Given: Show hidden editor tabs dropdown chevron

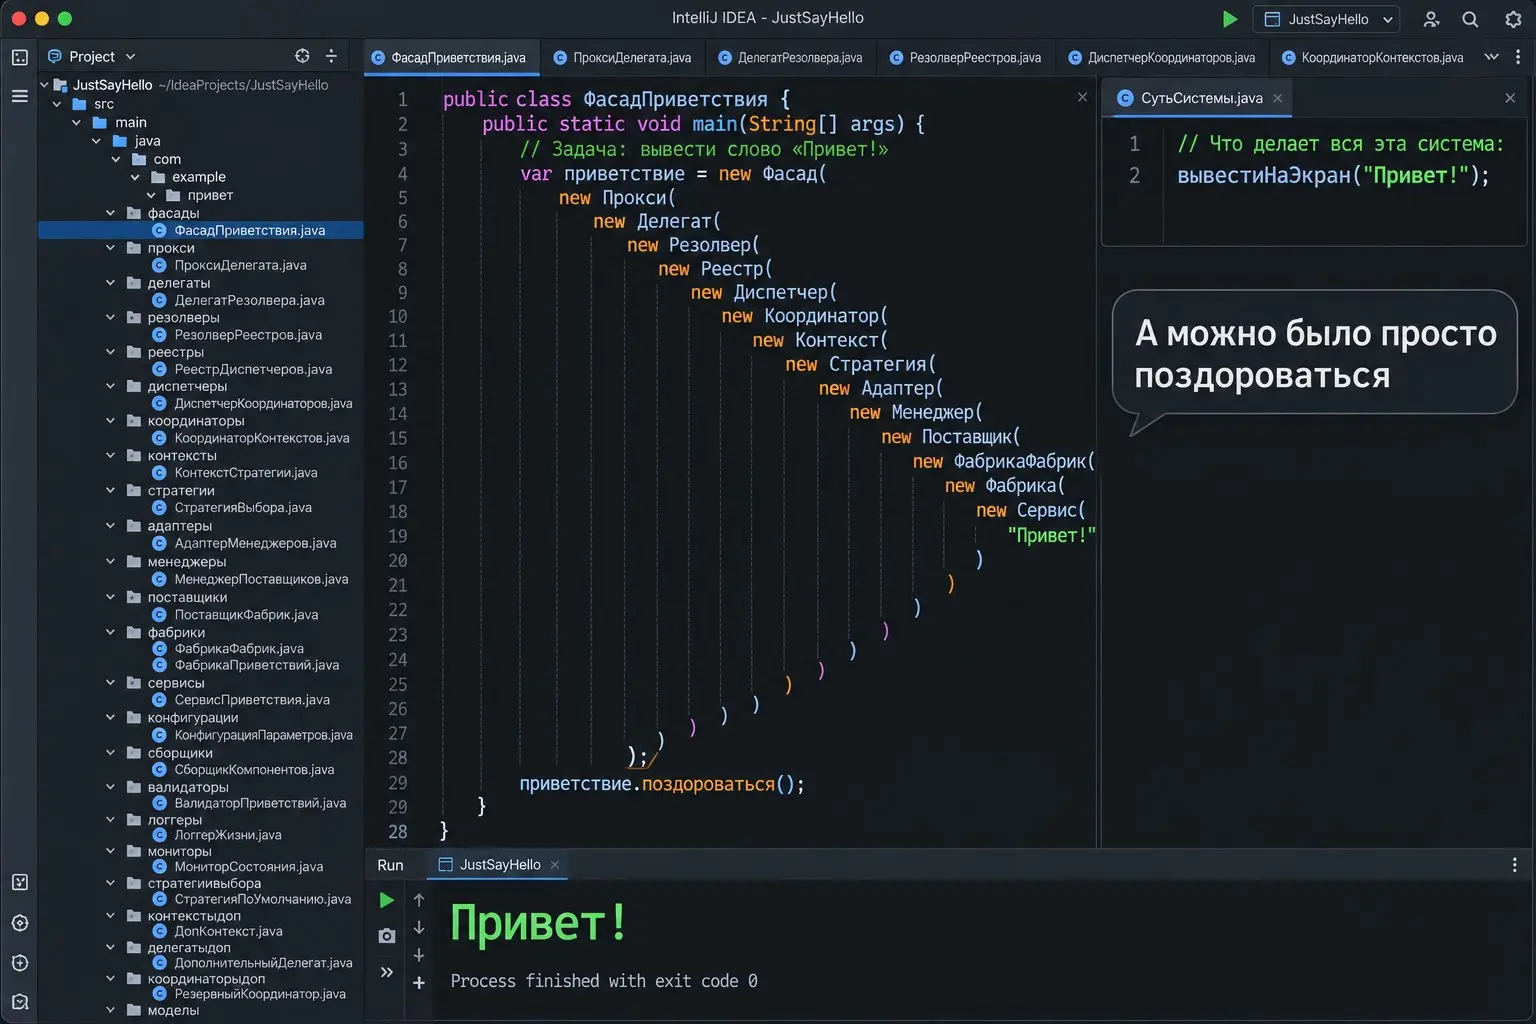Looking at the screenshot, I should tap(1491, 57).
